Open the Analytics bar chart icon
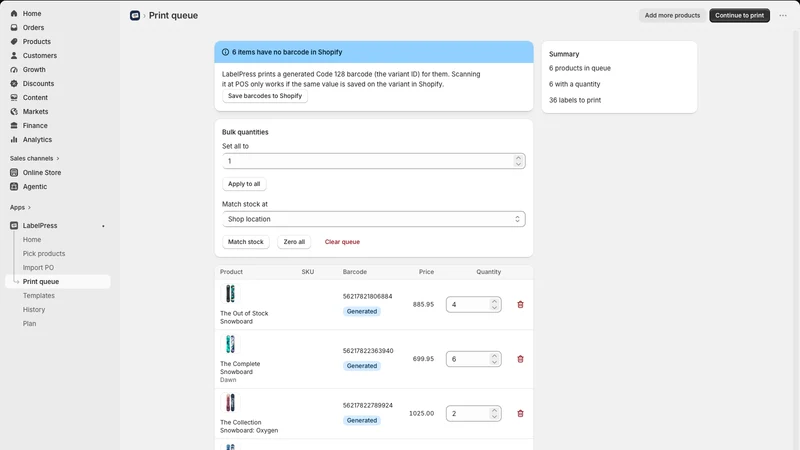 14,139
